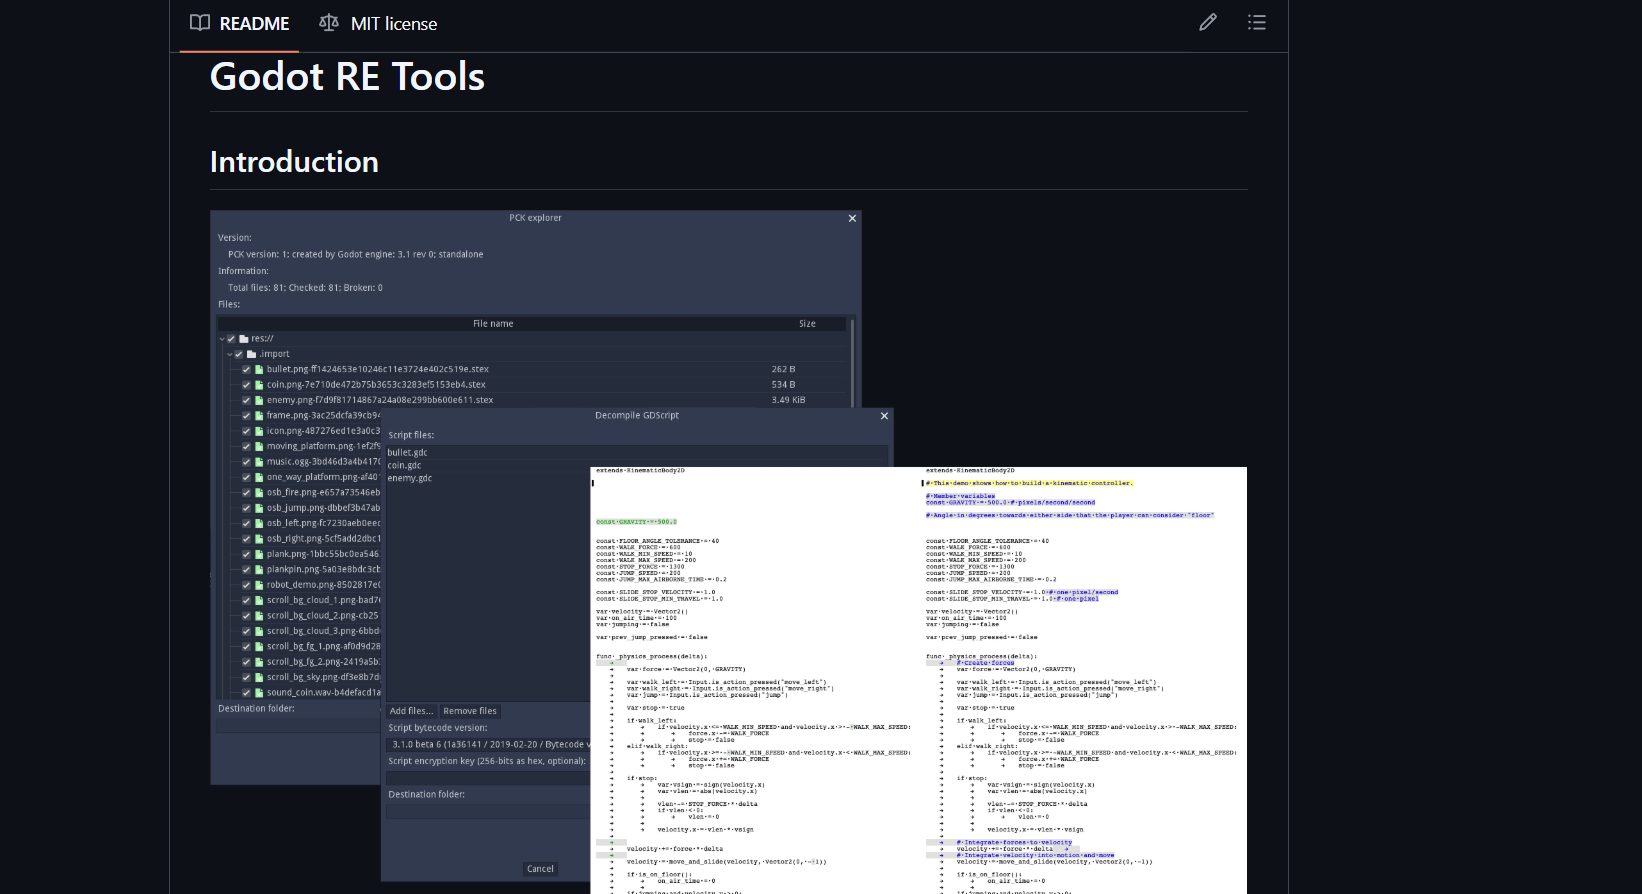Switch to the MIT license tab
The image size is (1642, 894).
tap(378, 24)
